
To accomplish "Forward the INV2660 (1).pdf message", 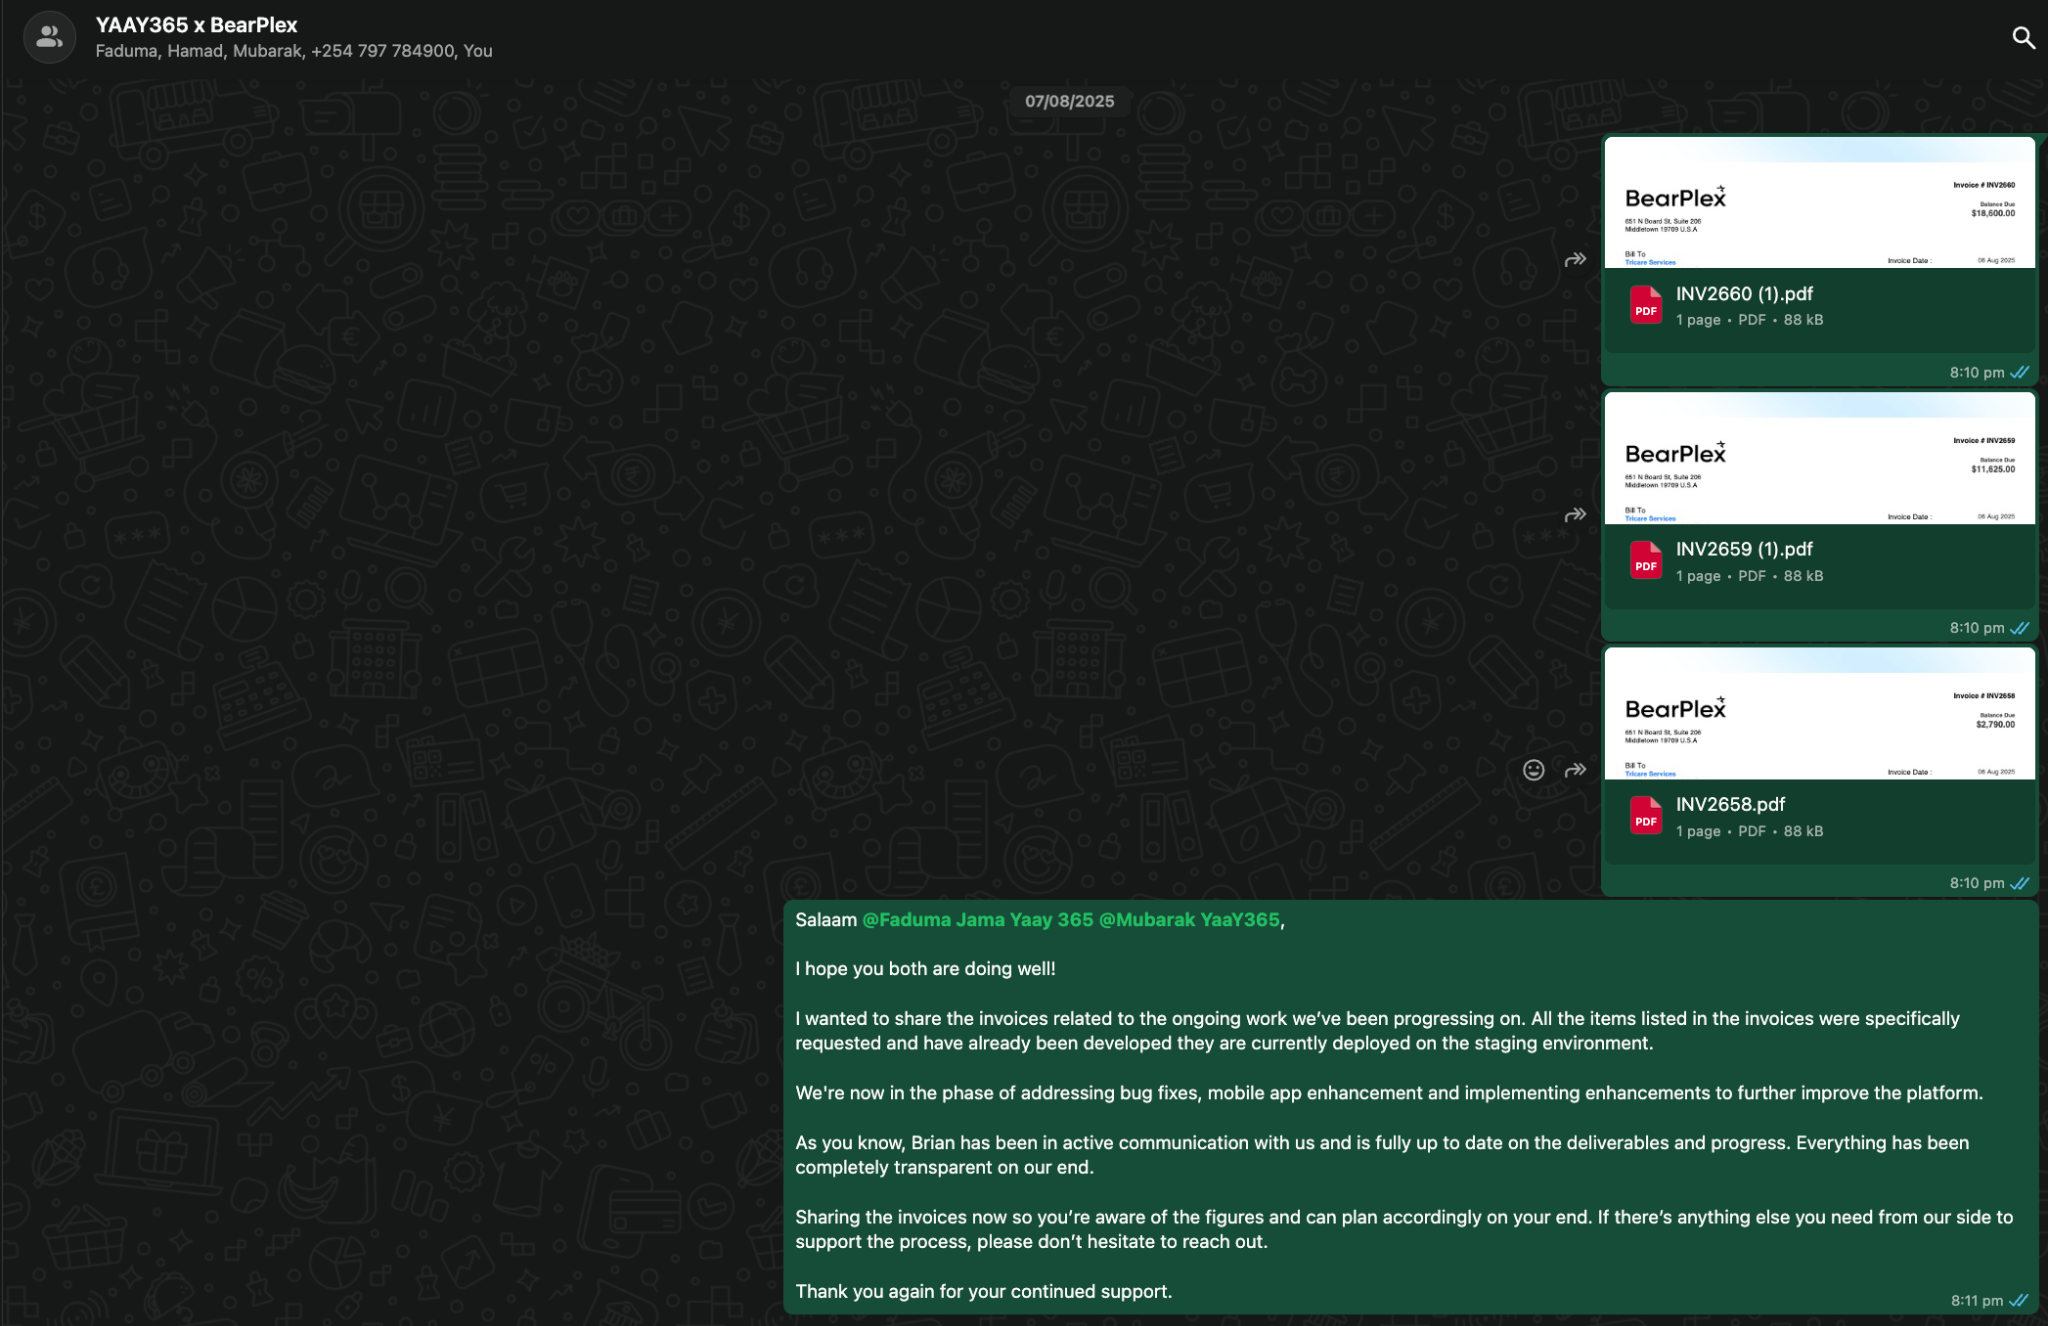I will 1575,260.
